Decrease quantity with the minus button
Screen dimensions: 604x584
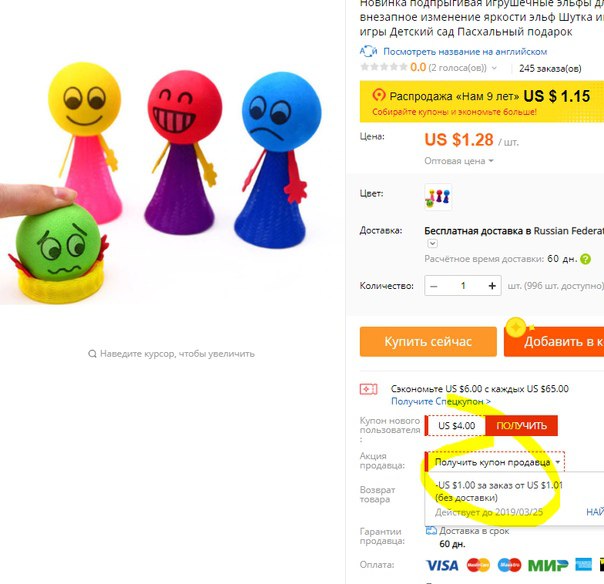tap(434, 286)
